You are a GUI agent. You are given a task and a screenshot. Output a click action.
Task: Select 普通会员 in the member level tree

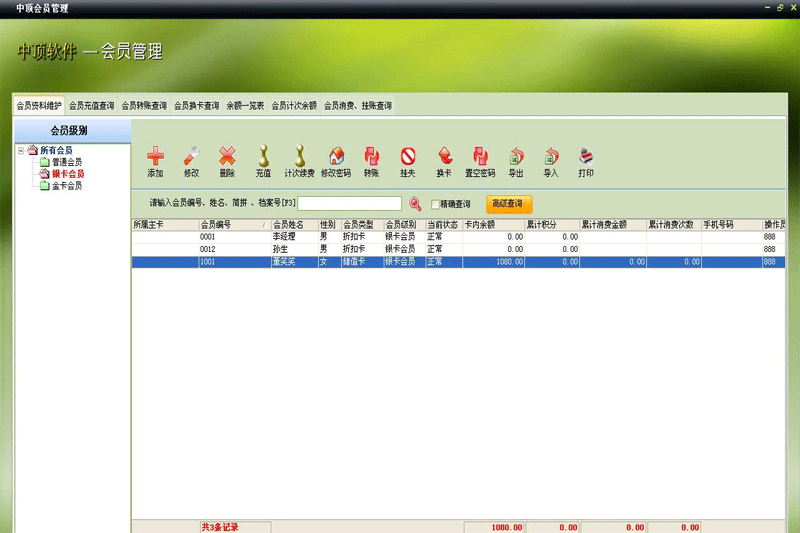(67, 162)
